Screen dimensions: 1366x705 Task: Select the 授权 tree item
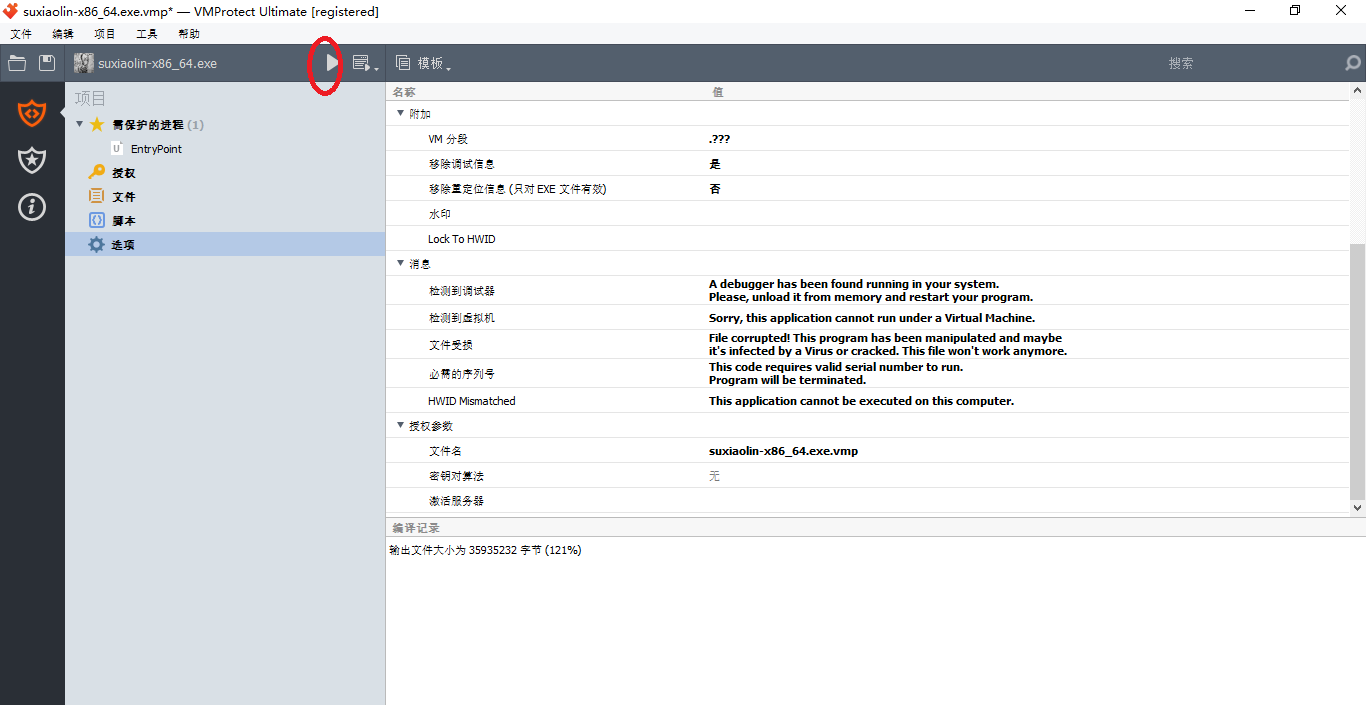(124, 173)
